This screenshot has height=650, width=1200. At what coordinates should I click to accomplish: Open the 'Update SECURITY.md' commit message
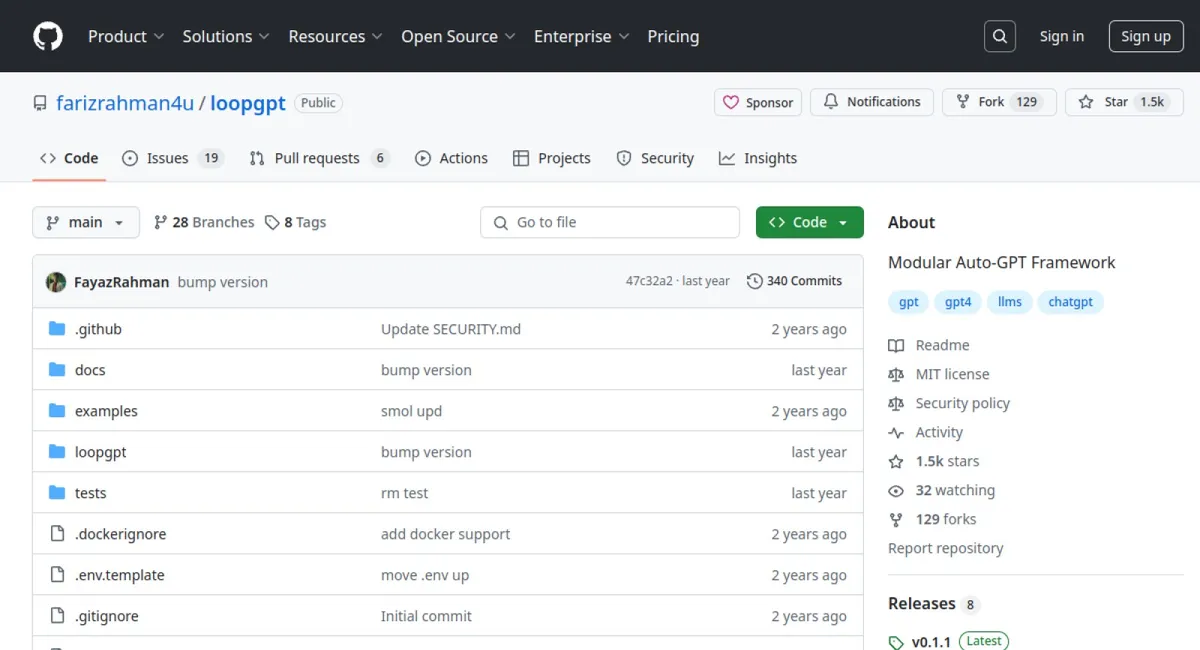[x=451, y=329]
